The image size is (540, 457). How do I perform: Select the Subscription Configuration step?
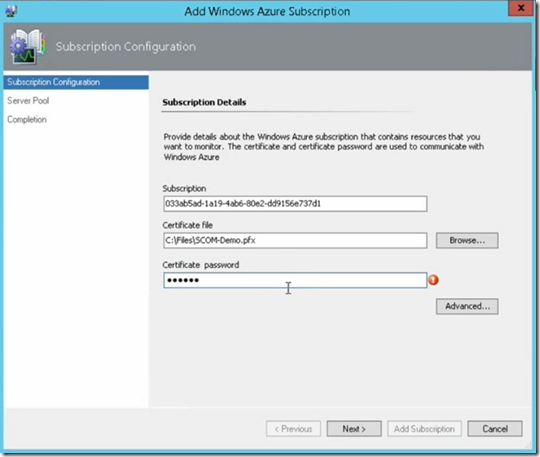pos(76,82)
